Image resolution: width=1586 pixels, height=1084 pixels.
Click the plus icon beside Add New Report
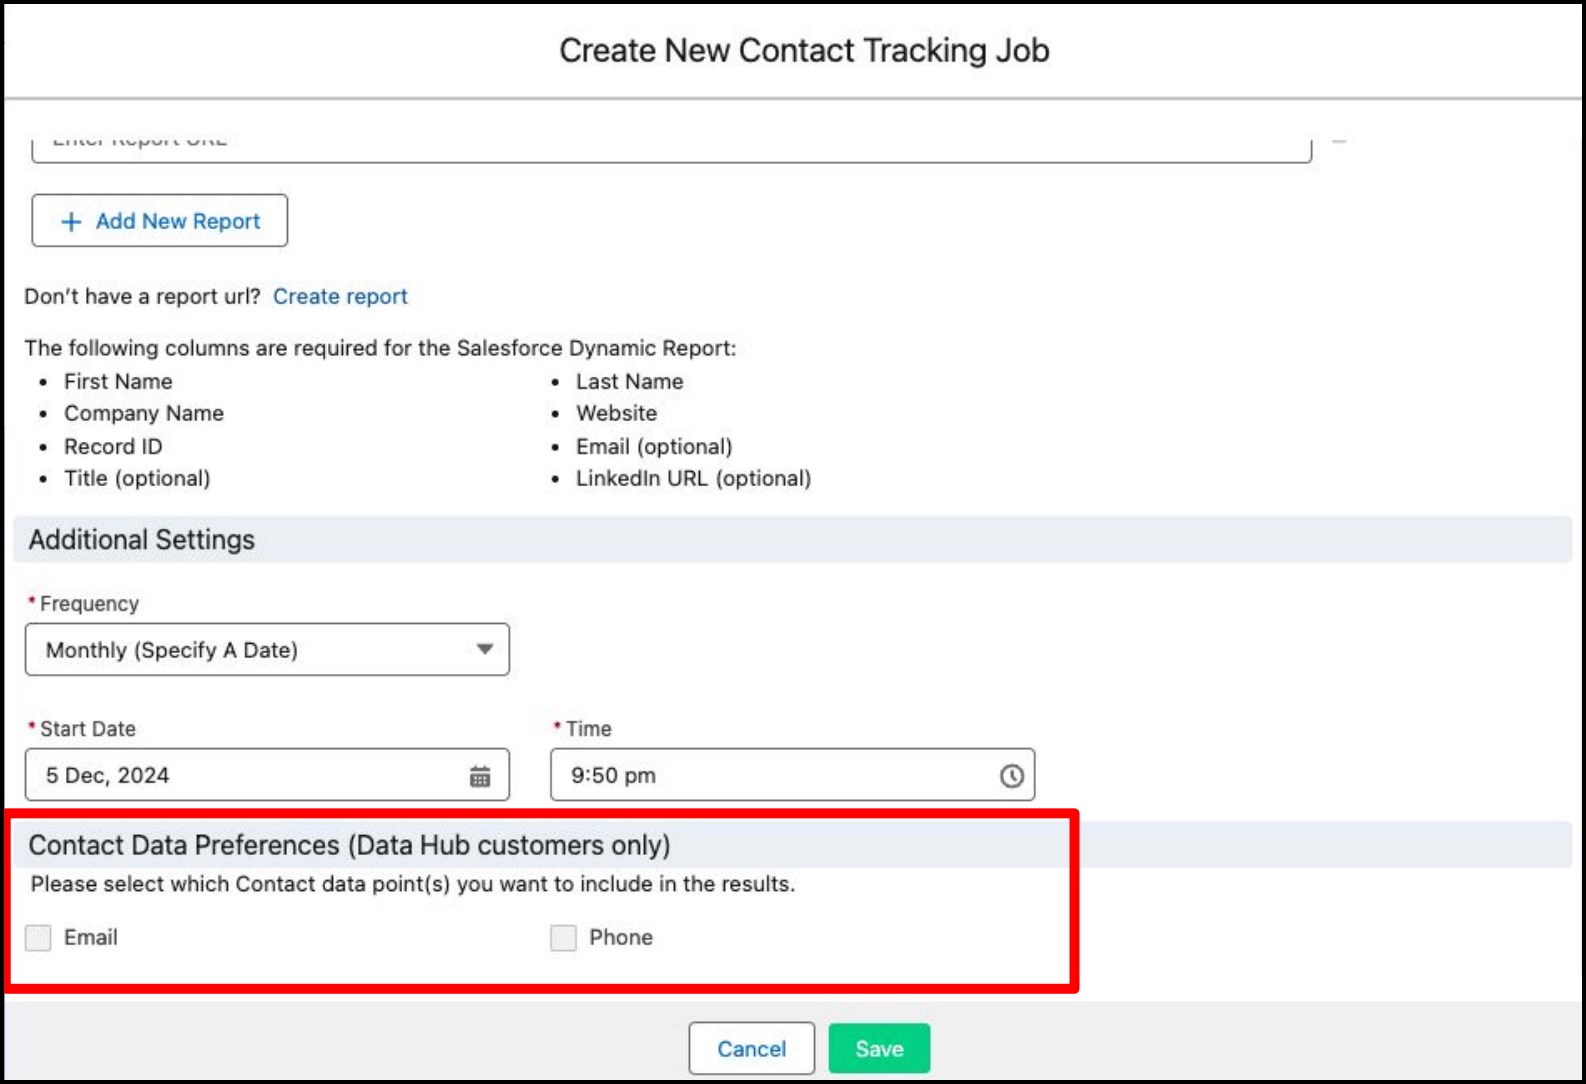click(71, 222)
